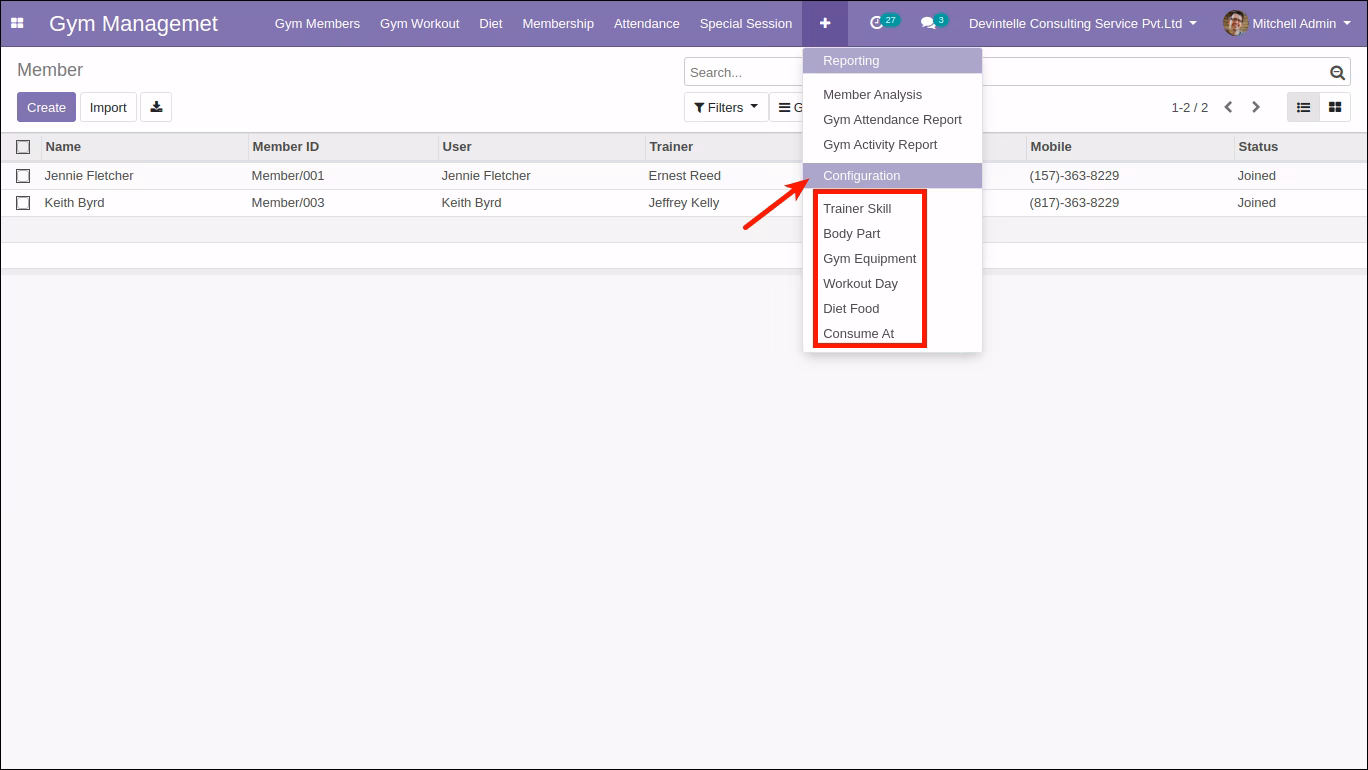Click the search magnifier icon
This screenshot has height=770, width=1368.
[x=1337, y=72]
